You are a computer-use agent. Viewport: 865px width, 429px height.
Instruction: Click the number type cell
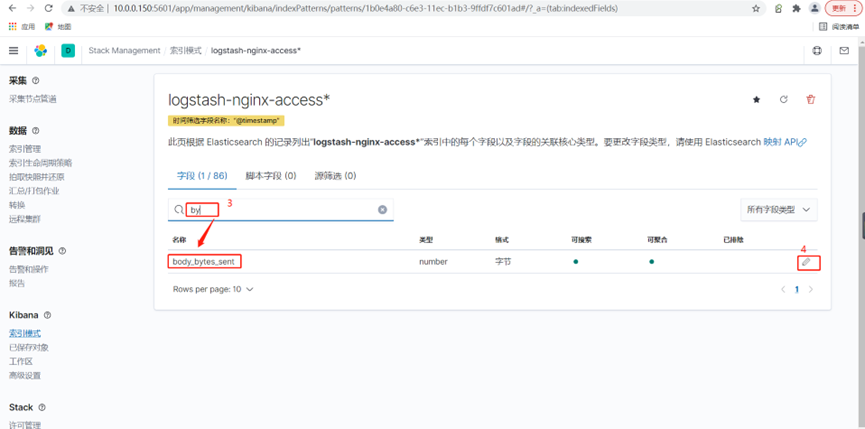click(433, 262)
